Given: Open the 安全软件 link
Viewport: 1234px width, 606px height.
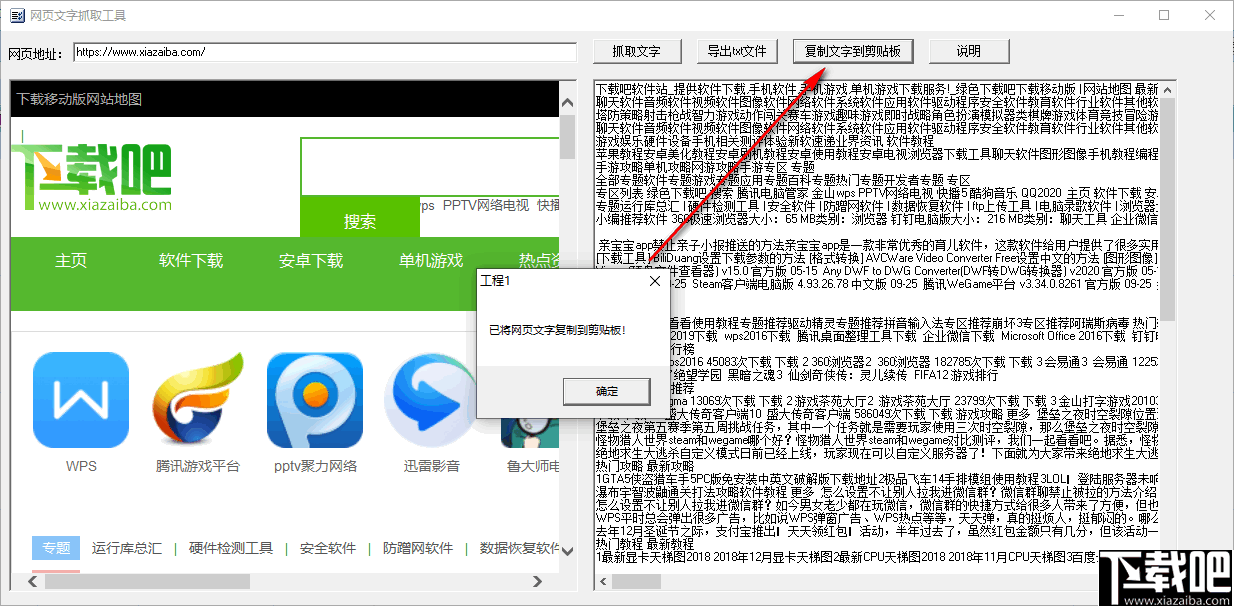Looking at the screenshot, I should pos(328,548).
